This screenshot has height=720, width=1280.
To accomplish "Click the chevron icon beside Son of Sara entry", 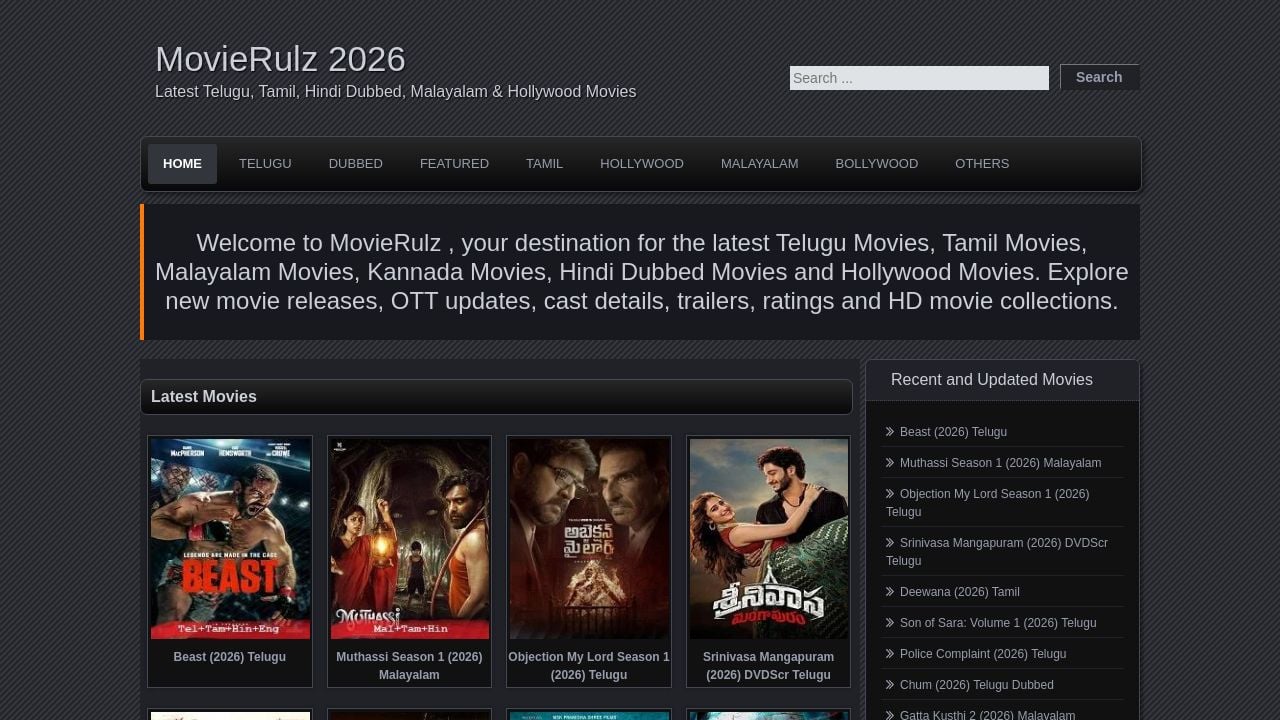I will pos(890,623).
